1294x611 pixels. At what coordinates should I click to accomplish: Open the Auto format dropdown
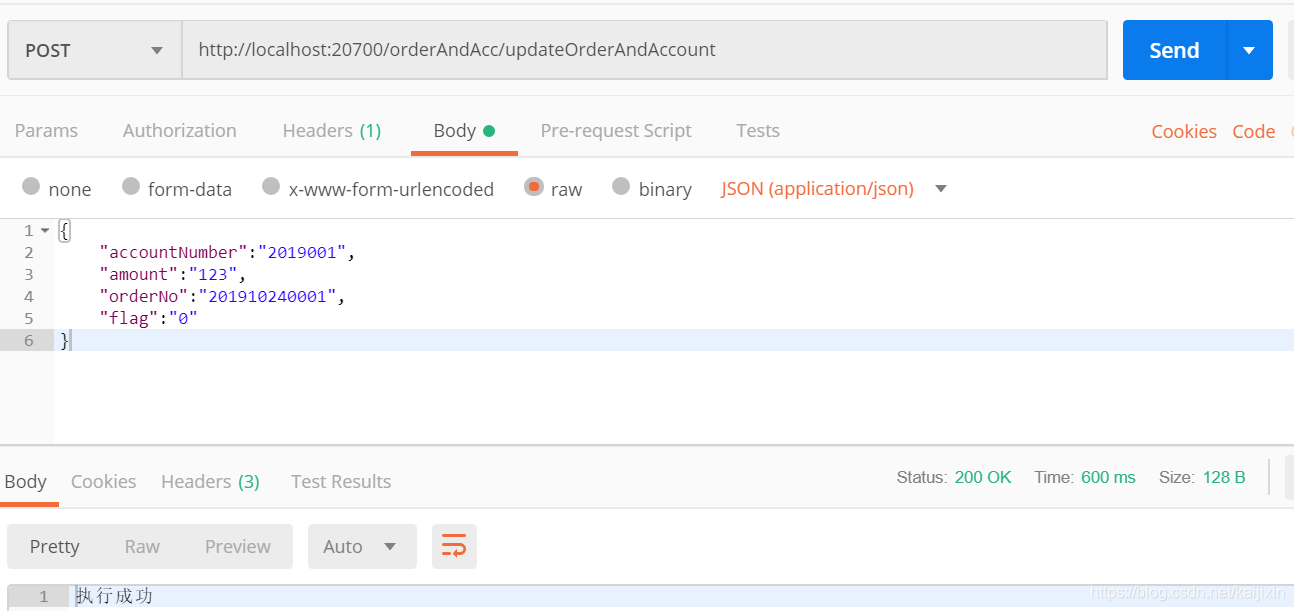pos(362,546)
